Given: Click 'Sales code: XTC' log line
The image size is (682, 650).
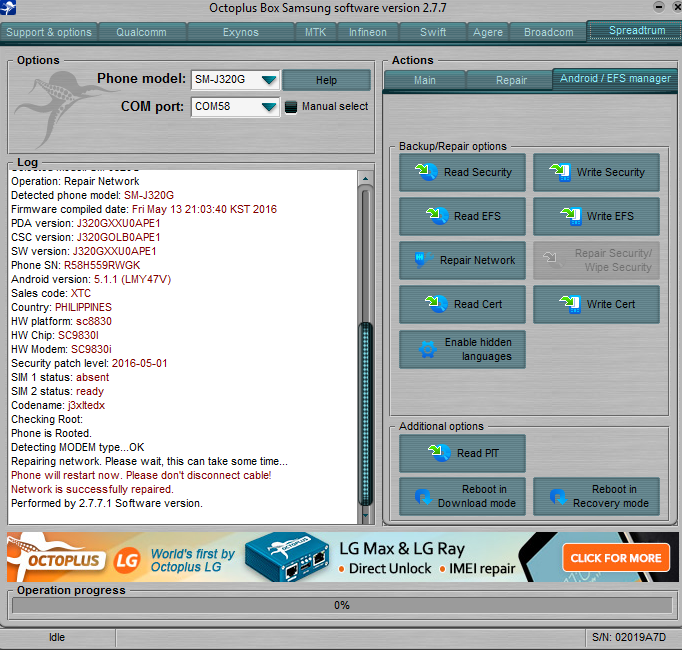Looking at the screenshot, I should (x=51, y=293).
